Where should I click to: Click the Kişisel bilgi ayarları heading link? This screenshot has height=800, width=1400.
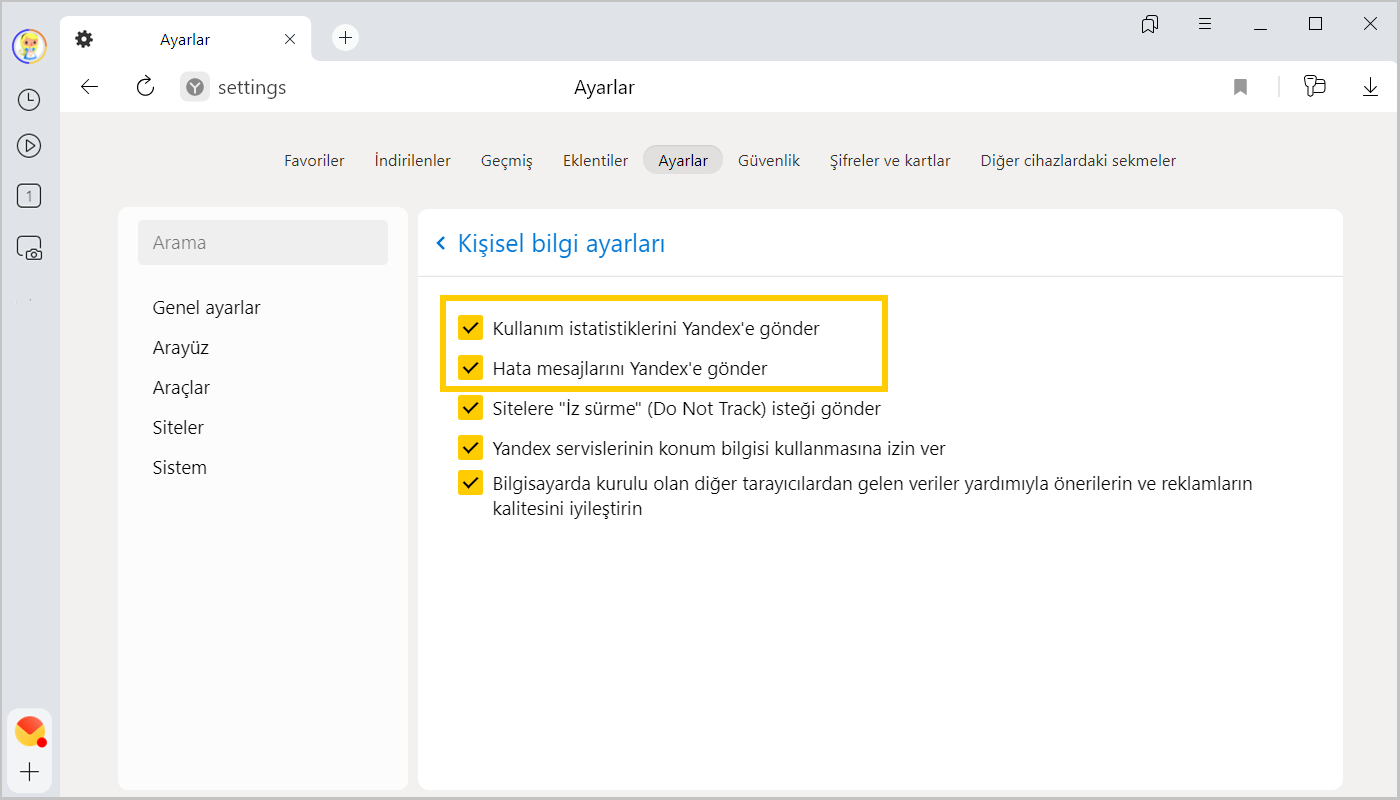(561, 243)
